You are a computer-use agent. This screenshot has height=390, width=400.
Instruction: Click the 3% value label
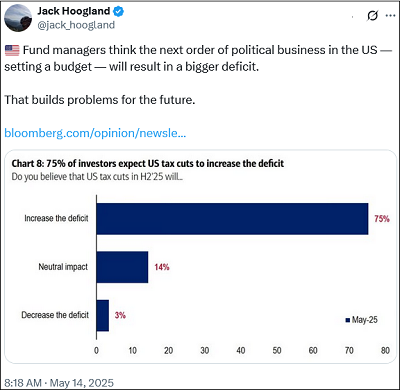pyautogui.click(x=120, y=315)
